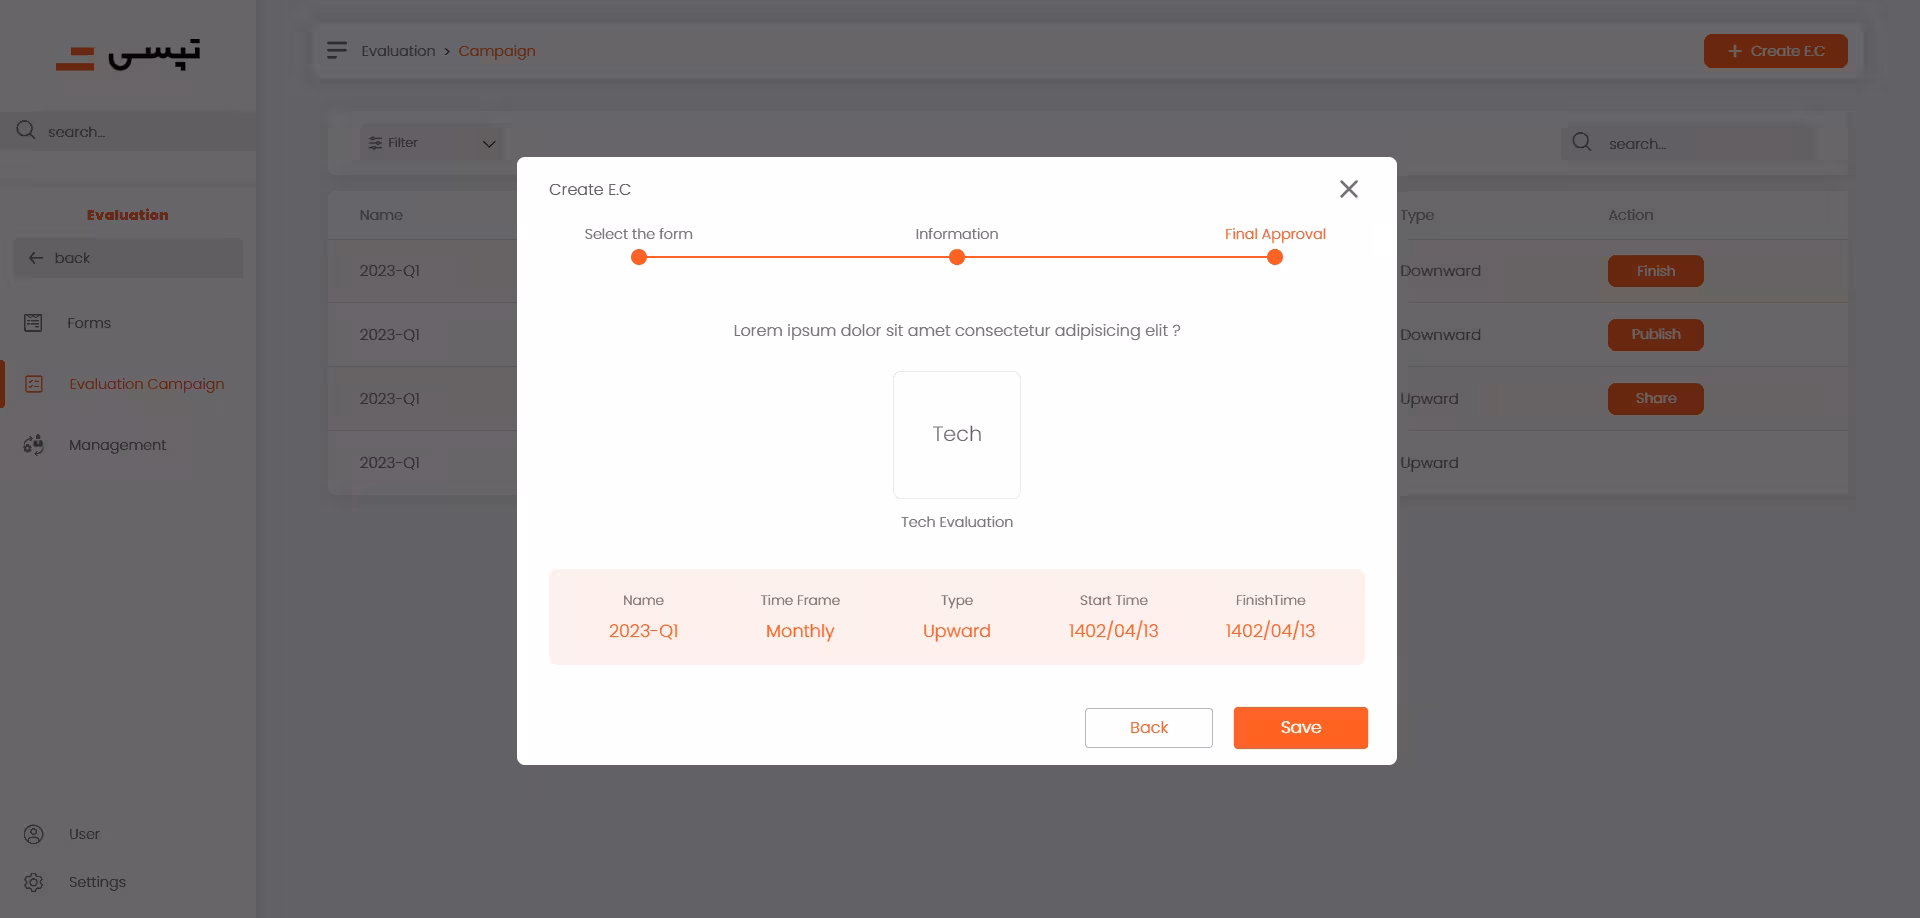Click the Information step dot
The height and width of the screenshot is (918, 1920).
[957, 257]
